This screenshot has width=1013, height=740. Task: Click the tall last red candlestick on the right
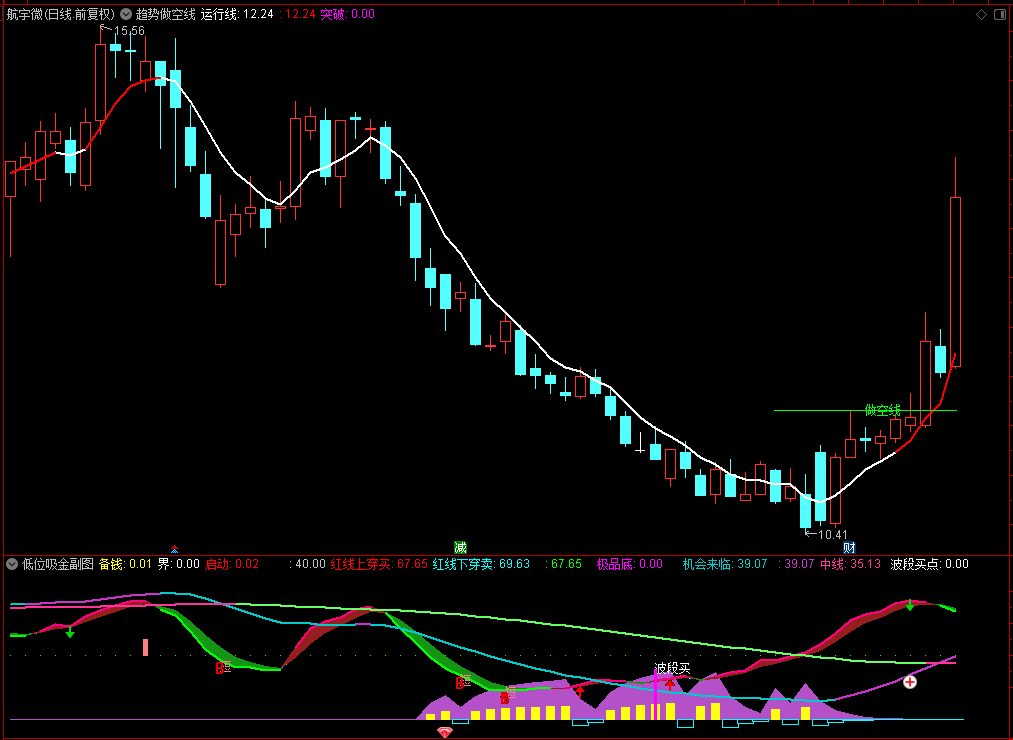pos(955,282)
